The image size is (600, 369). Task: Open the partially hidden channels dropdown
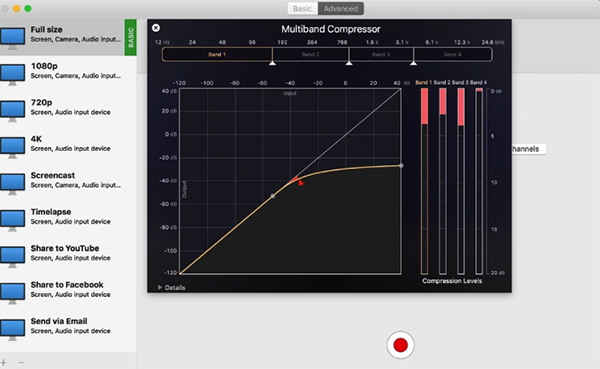pyautogui.click(x=529, y=149)
